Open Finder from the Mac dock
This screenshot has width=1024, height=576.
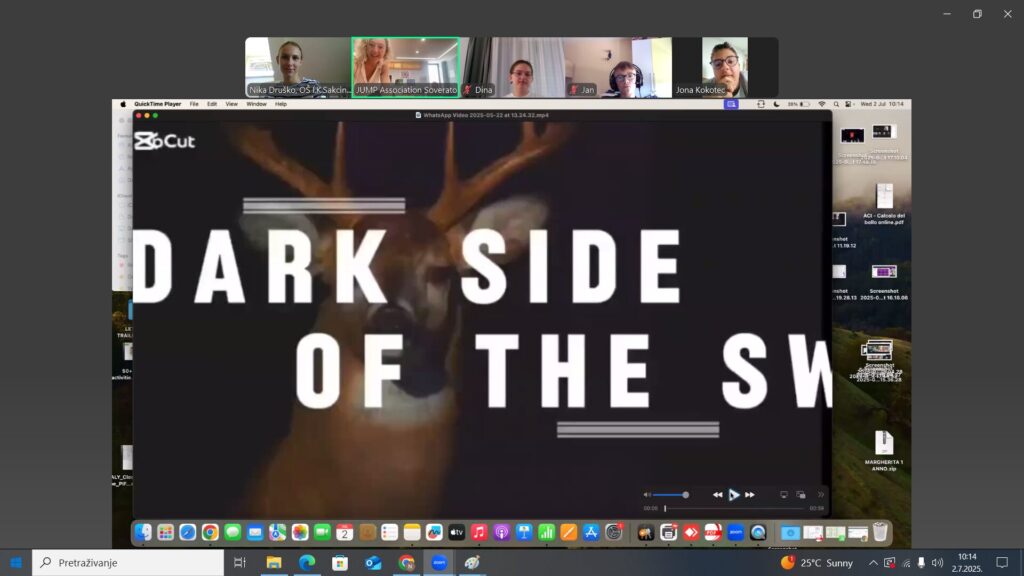(x=143, y=532)
